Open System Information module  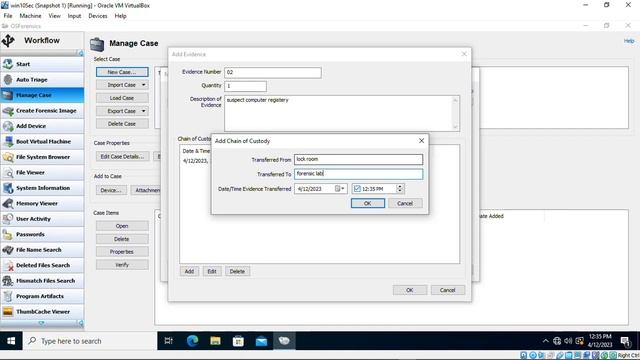coord(42,188)
